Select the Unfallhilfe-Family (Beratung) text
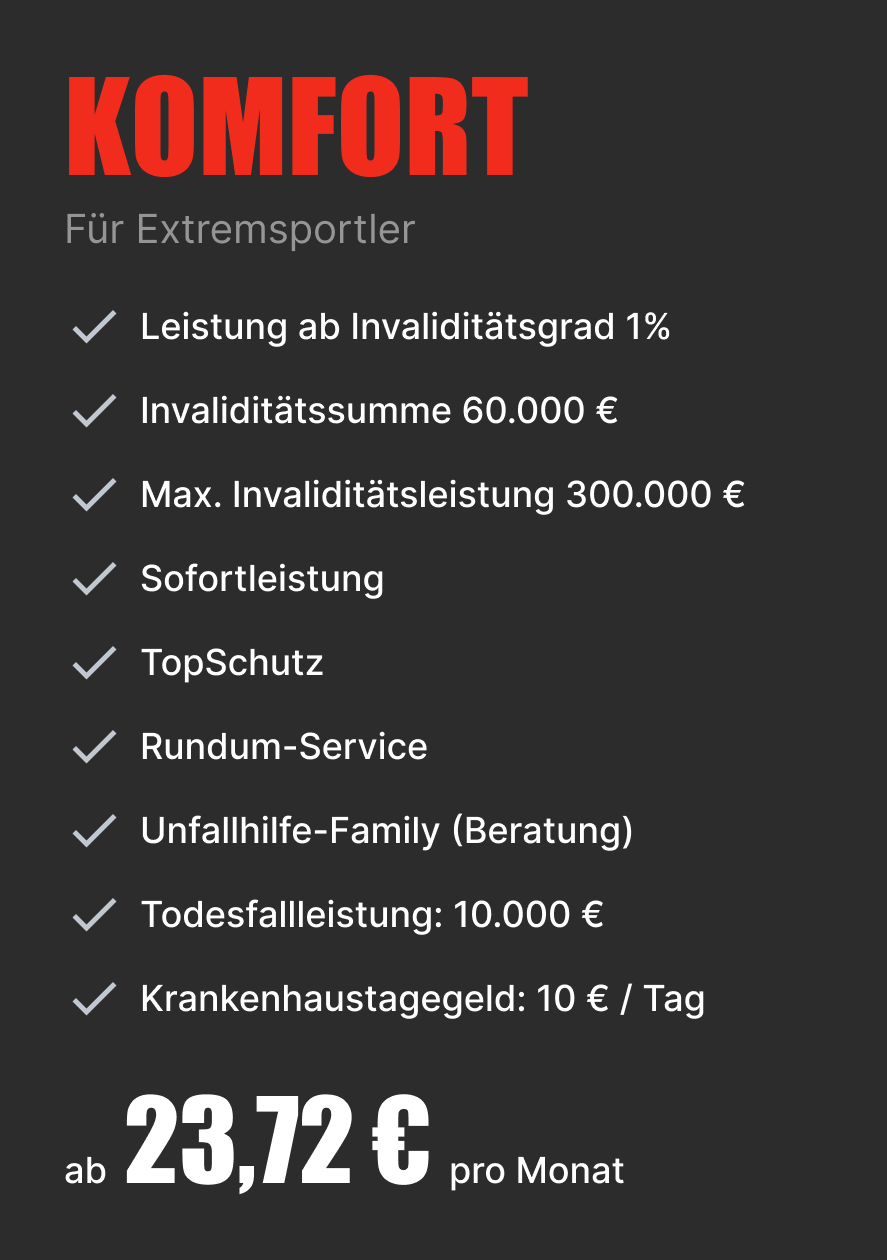Viewport: 887px width, 1260px height. click(387, 831)
